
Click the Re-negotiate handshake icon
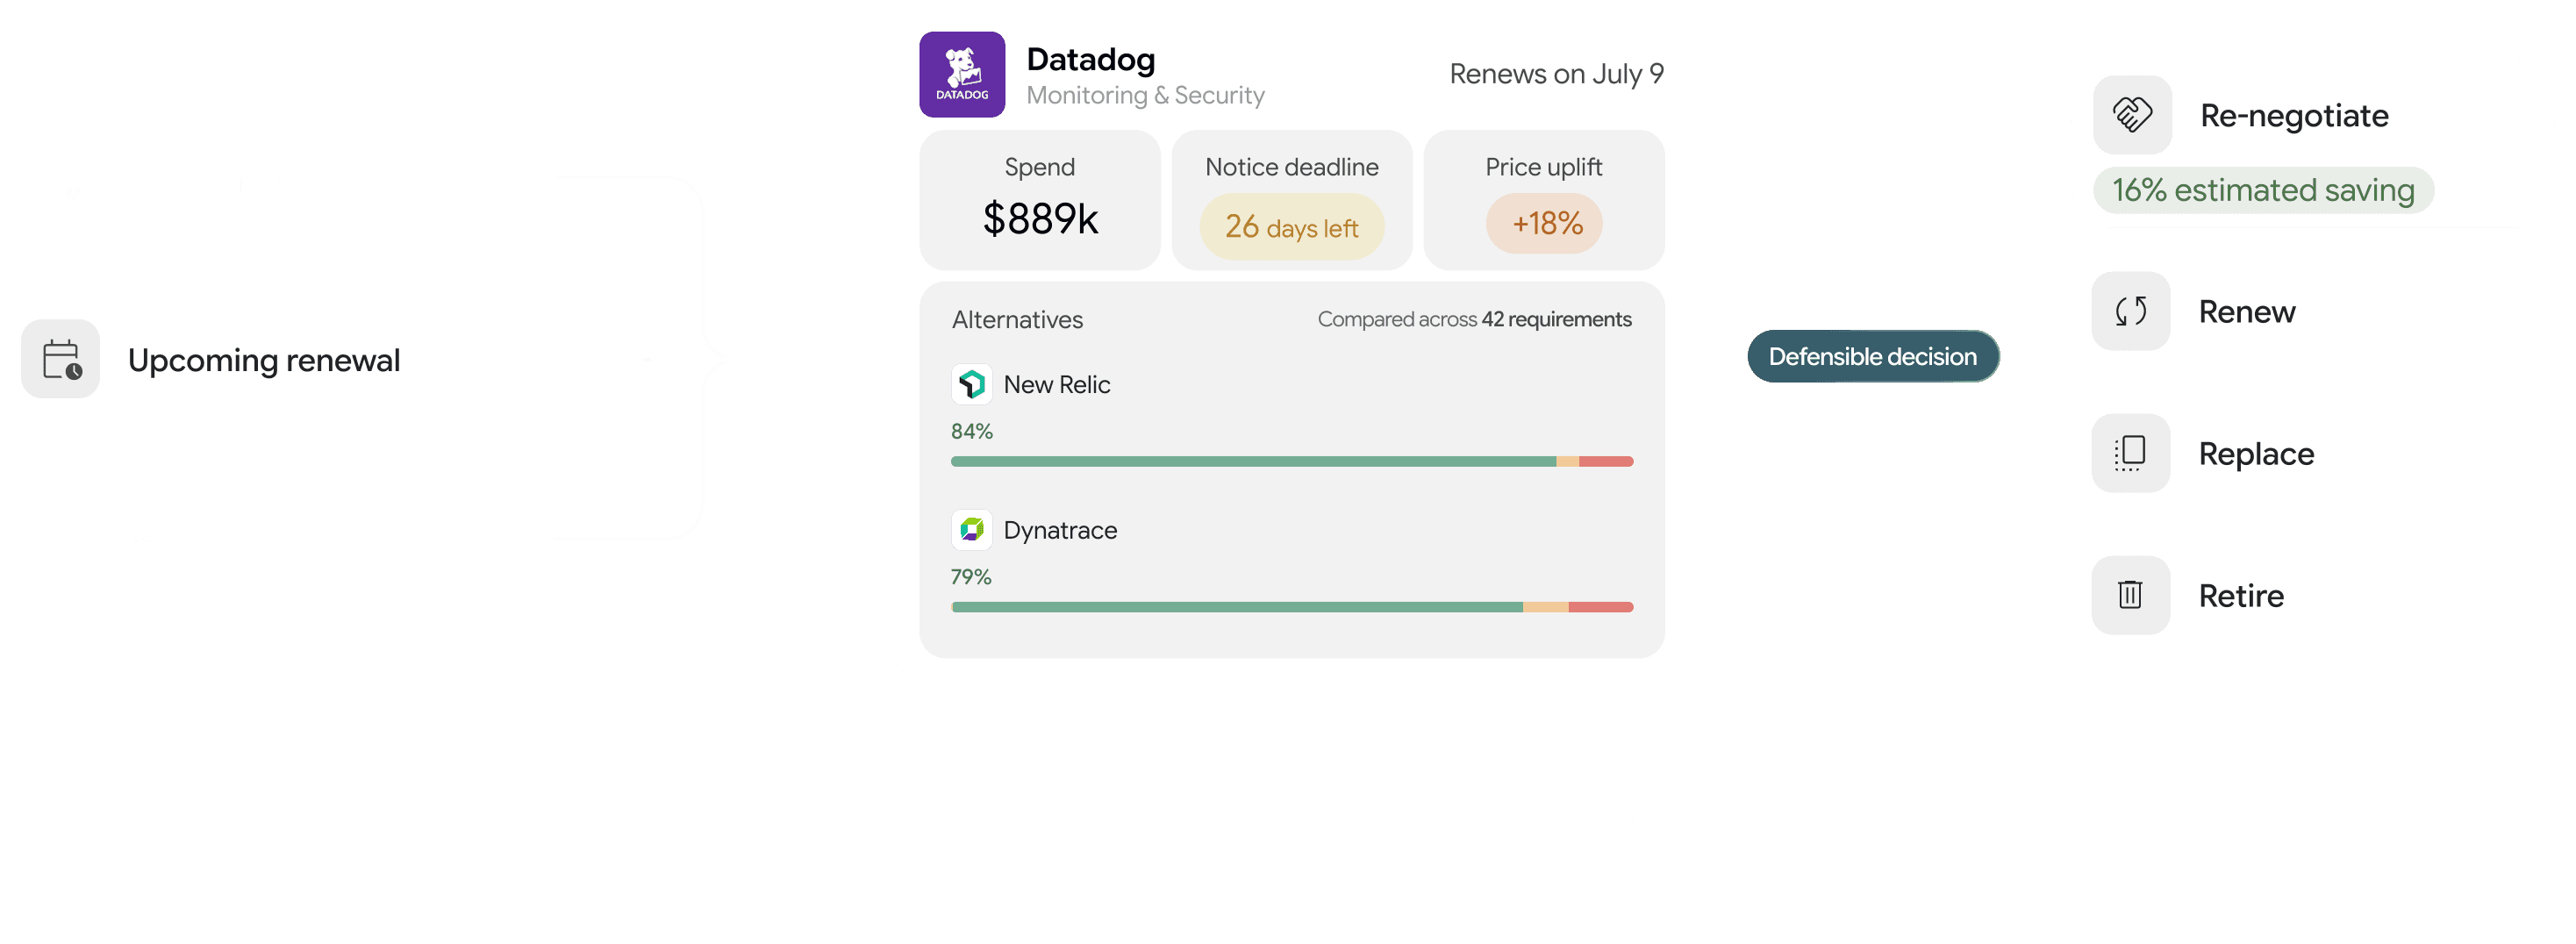coord(2132,115)
